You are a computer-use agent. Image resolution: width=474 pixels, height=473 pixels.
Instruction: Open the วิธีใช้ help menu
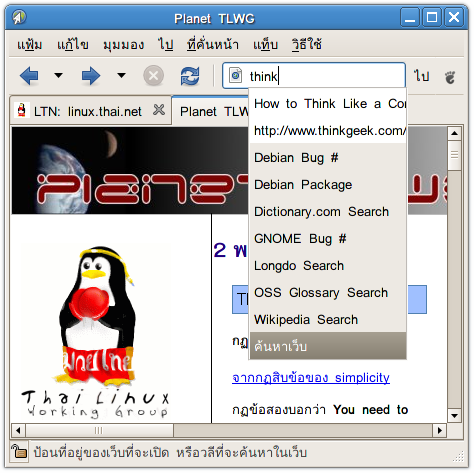point(307,45)
